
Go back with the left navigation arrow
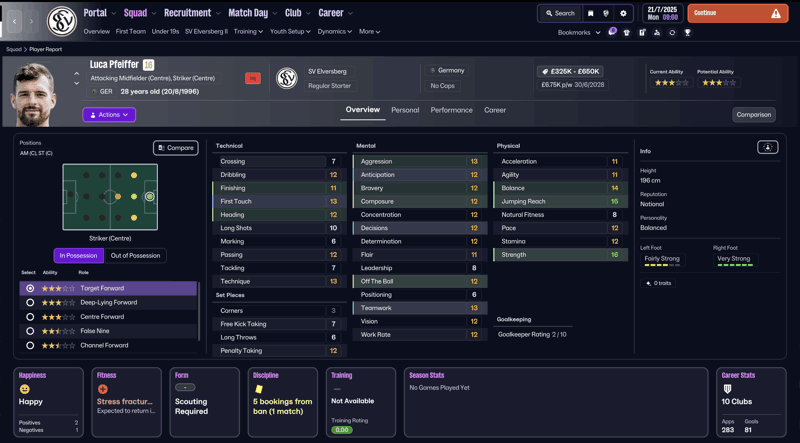point(14,21)
